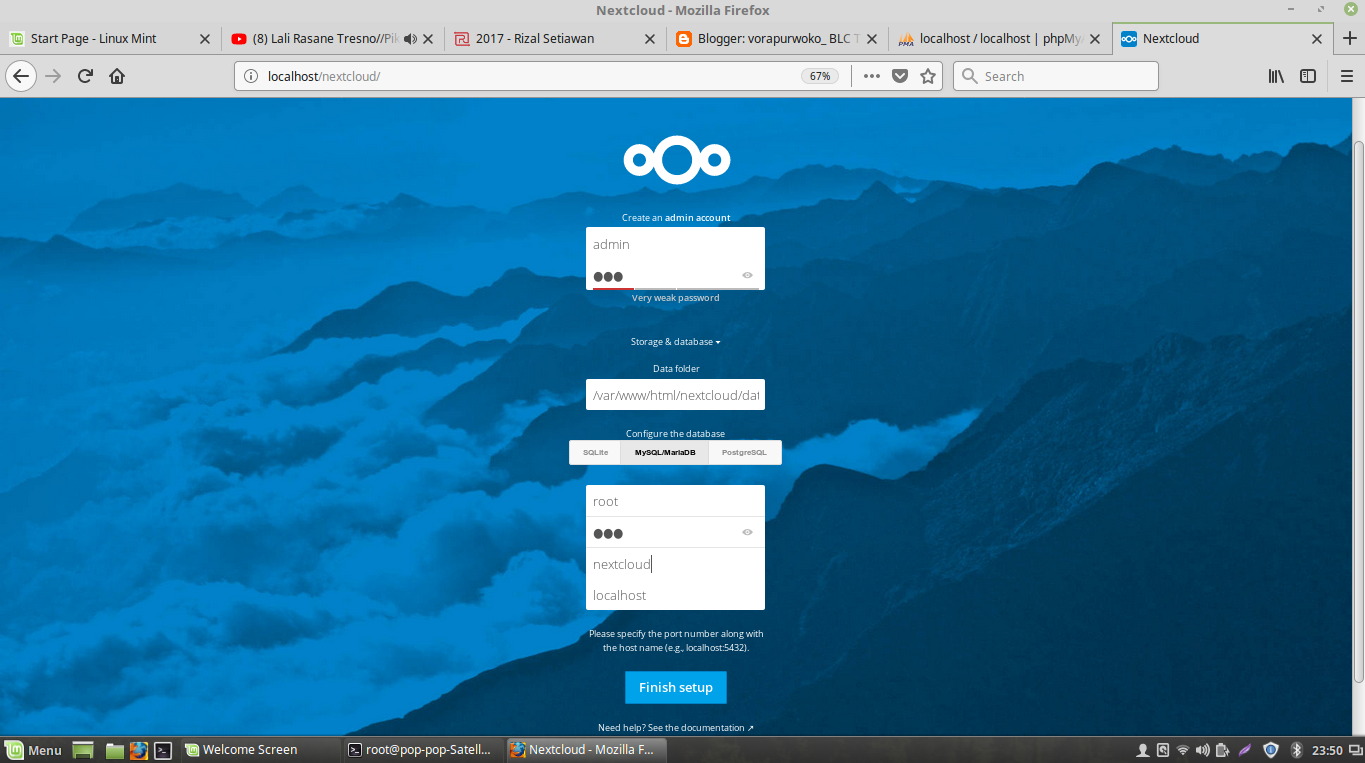The height and width of the screenshot is (763, 1365).
Task: Open the volume control tray icon
Action: pyautogui.click(x=1202, y=750)
